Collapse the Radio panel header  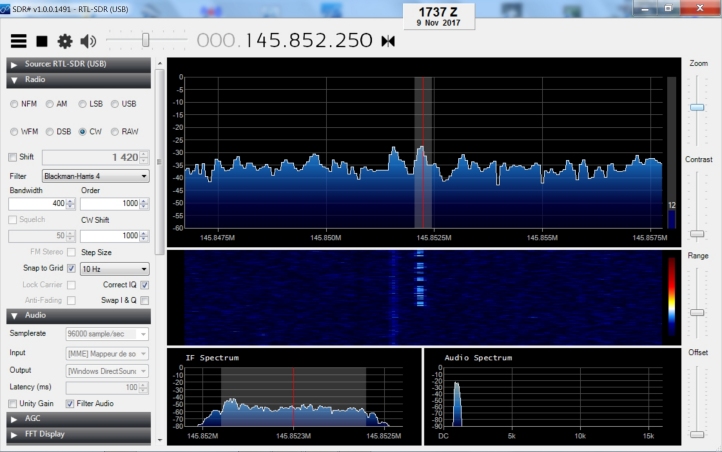(x=78, y=80)
